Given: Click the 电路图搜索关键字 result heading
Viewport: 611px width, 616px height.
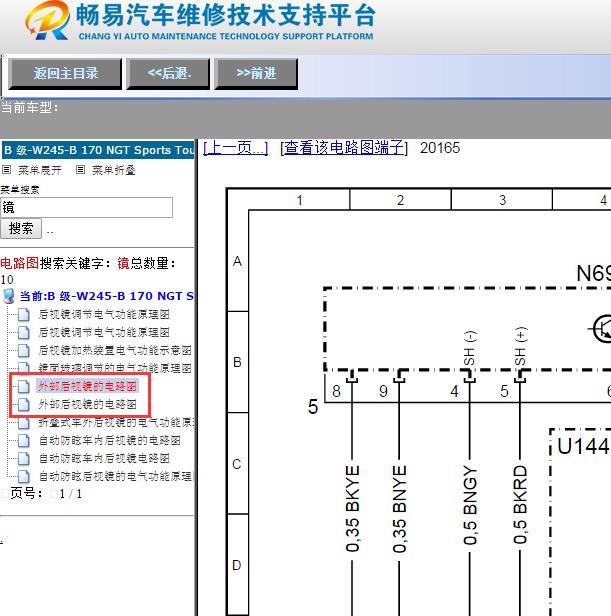Looking at the screenshot, I should (x=88, y=263).
